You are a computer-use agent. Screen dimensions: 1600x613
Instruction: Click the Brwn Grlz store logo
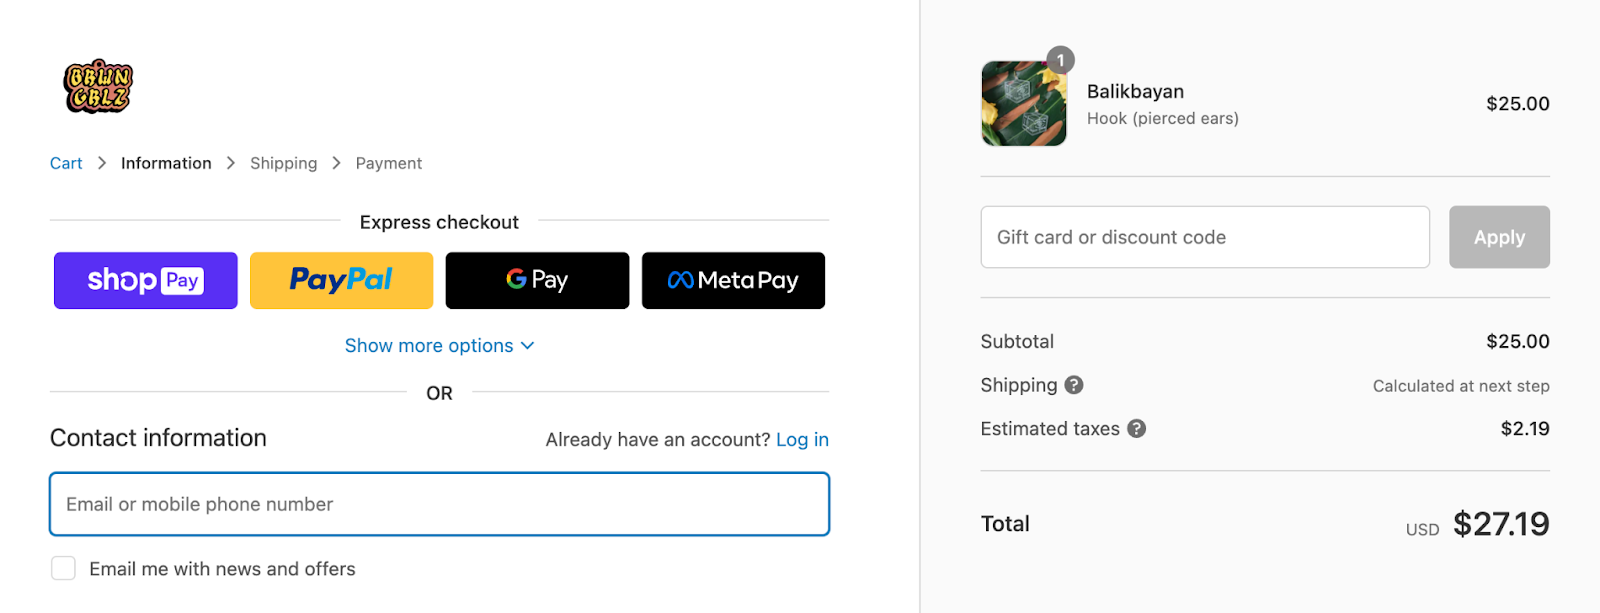98,86
